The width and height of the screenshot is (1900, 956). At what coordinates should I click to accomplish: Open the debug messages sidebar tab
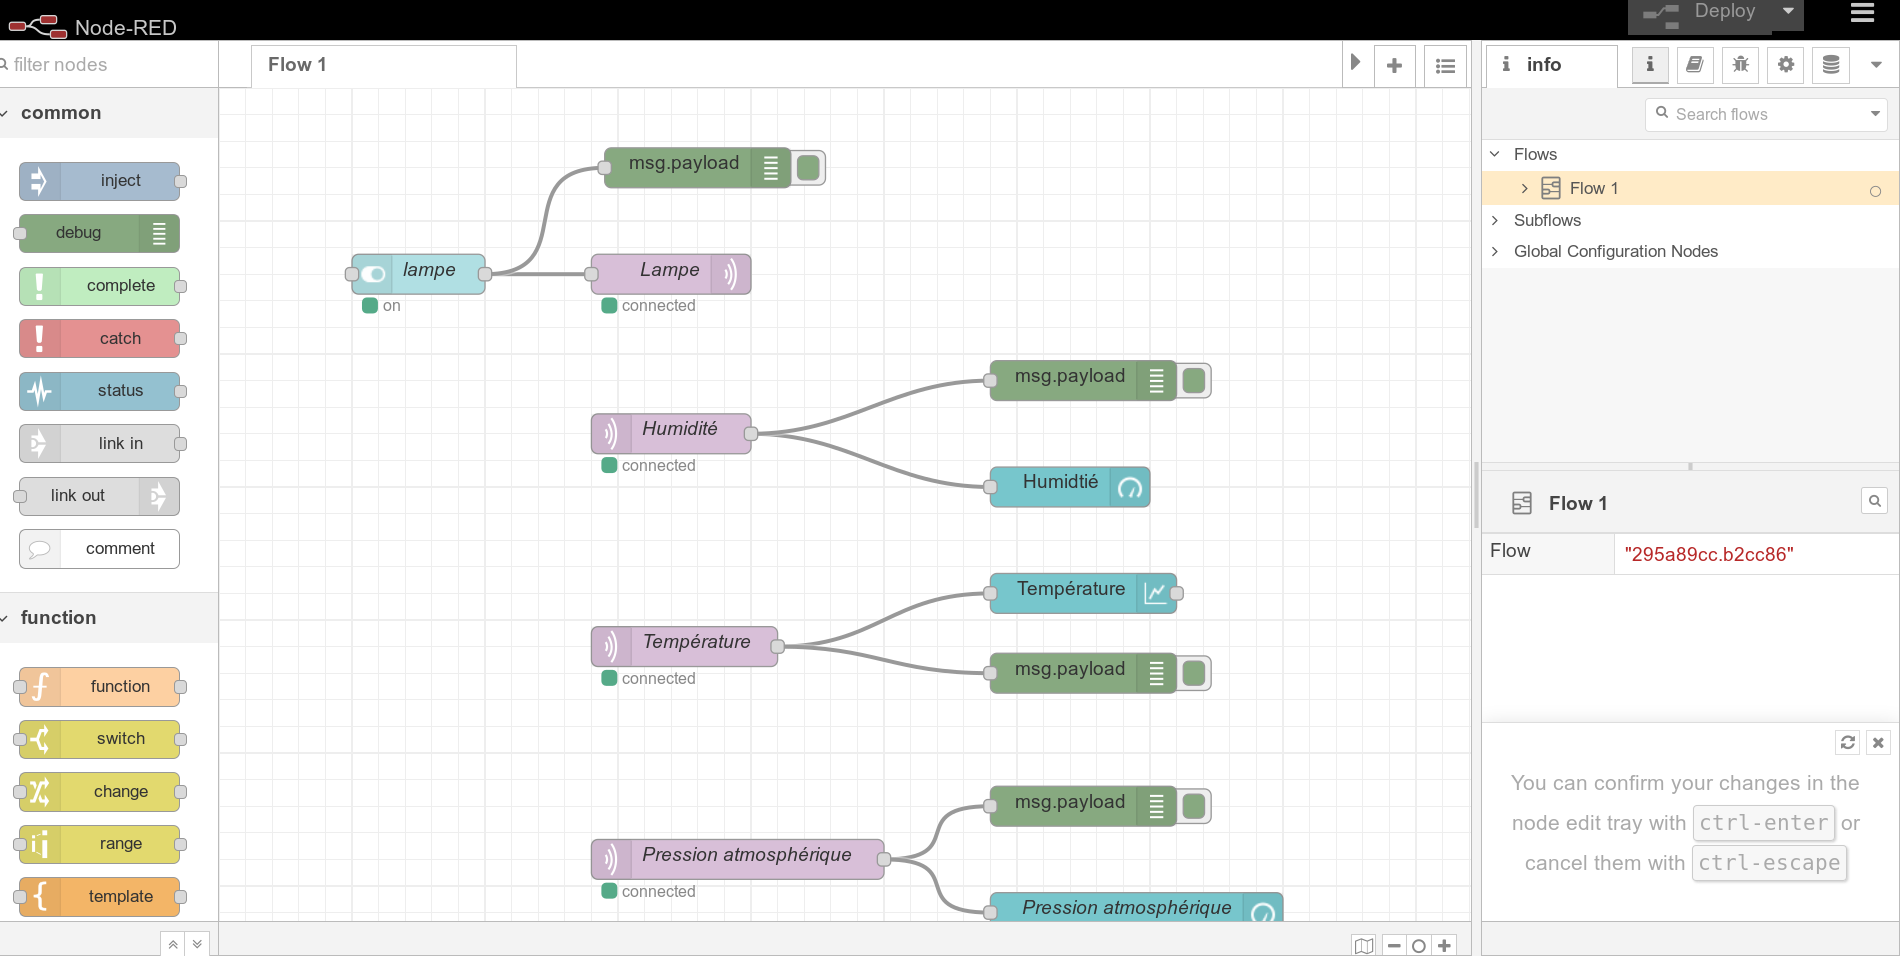click(1740, 65)
